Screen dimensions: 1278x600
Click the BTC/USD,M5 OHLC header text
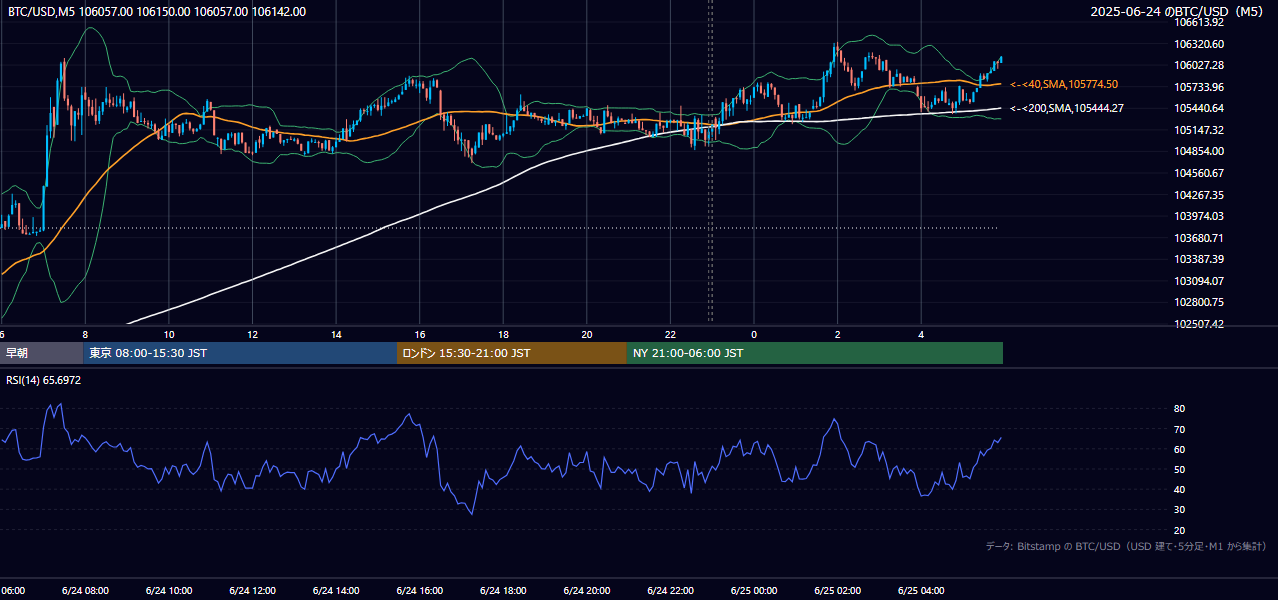(157, 12)
